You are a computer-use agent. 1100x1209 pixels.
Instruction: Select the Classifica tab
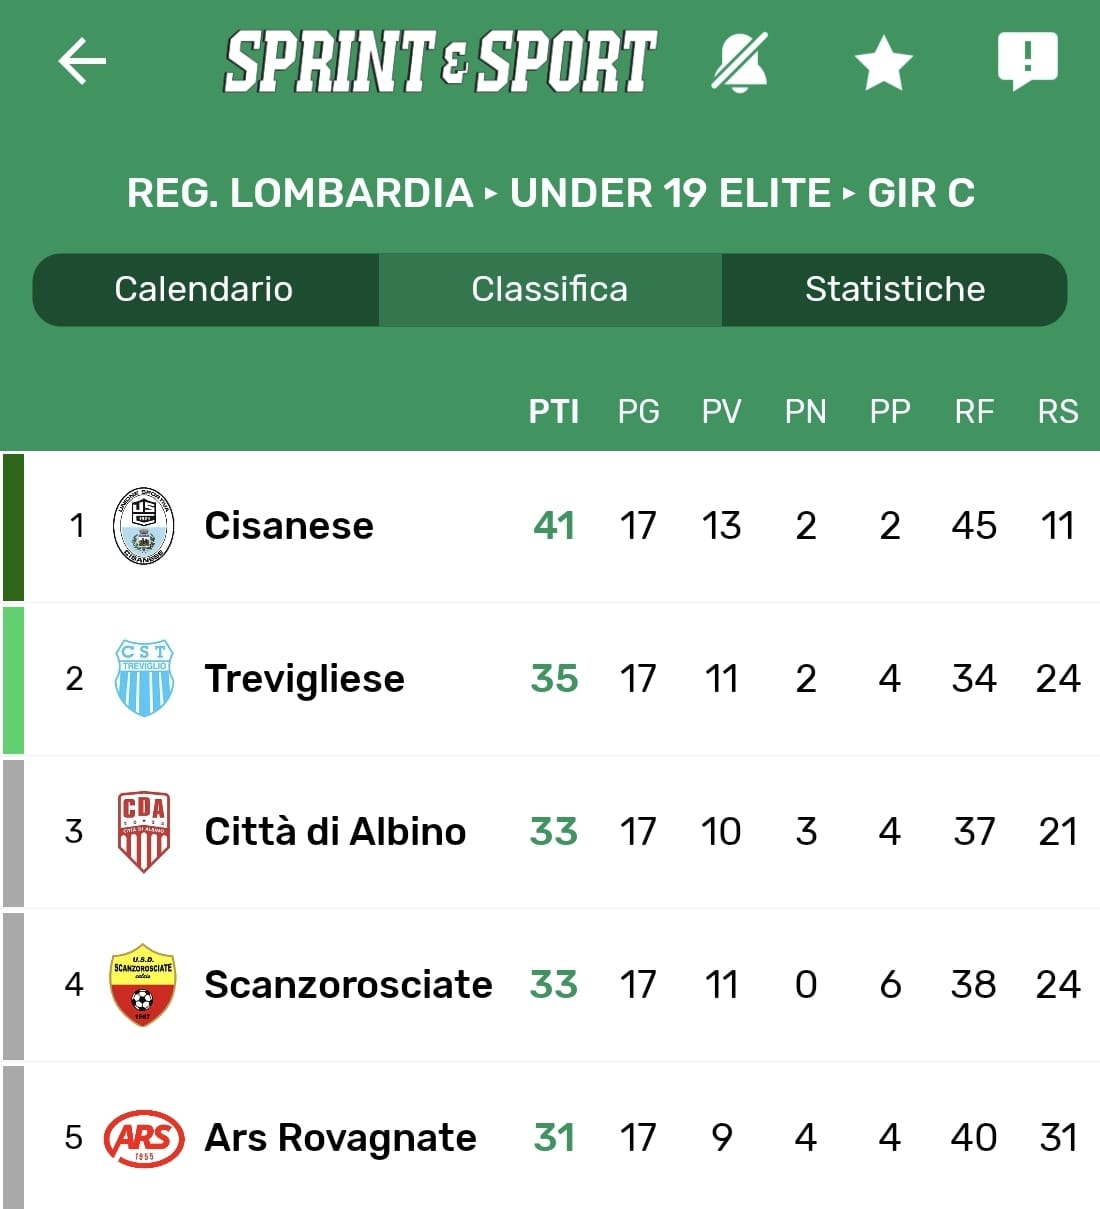pos(550,289)
